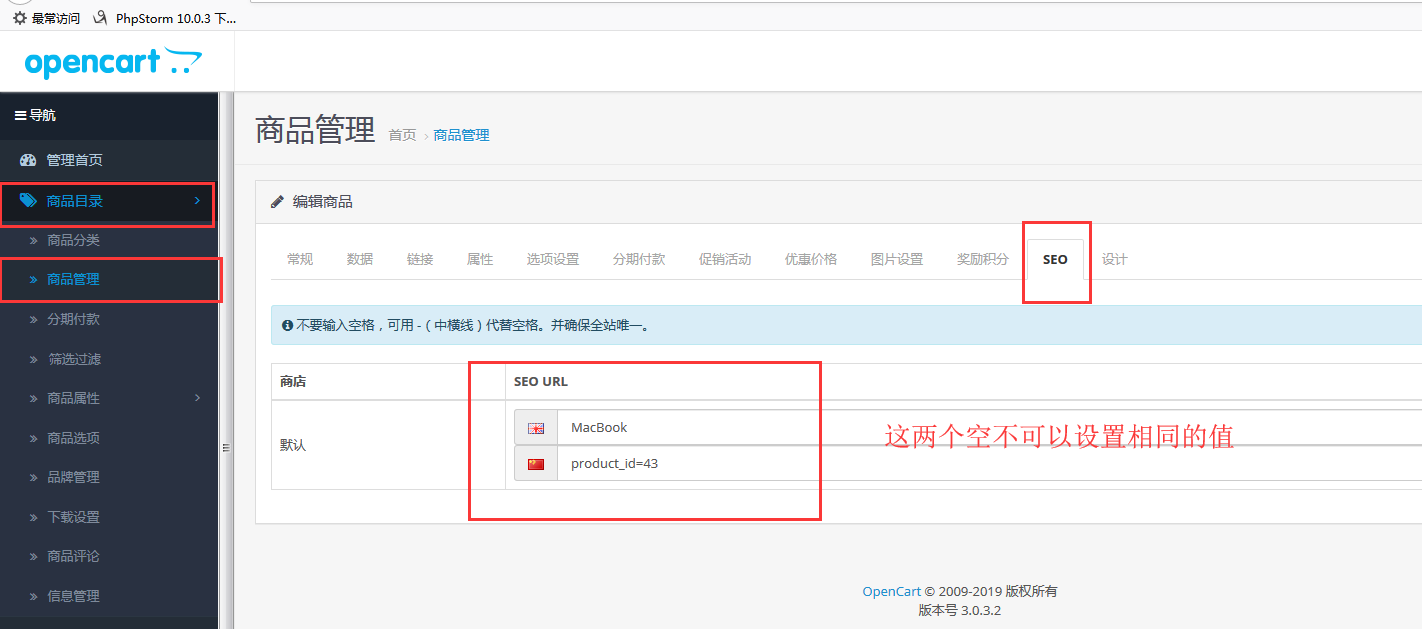Click the dashboard icon beside 管理首页
The image size is (1422, 629).
tap(28, 160)
